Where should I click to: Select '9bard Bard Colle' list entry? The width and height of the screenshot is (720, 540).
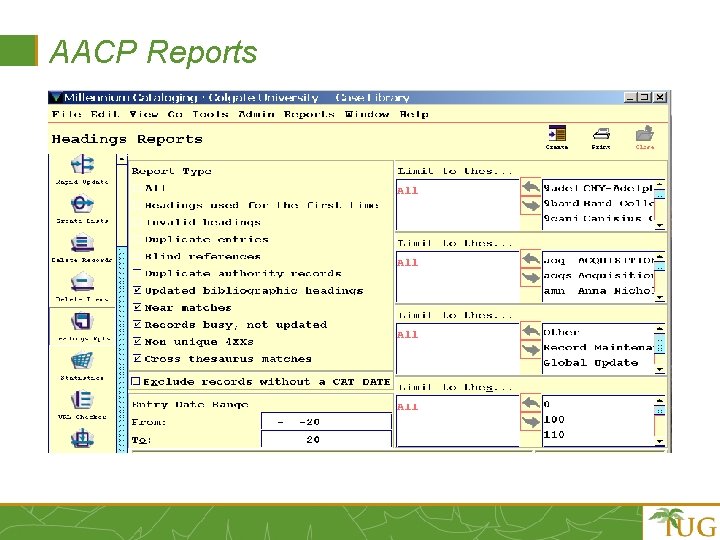pos(598,203)
